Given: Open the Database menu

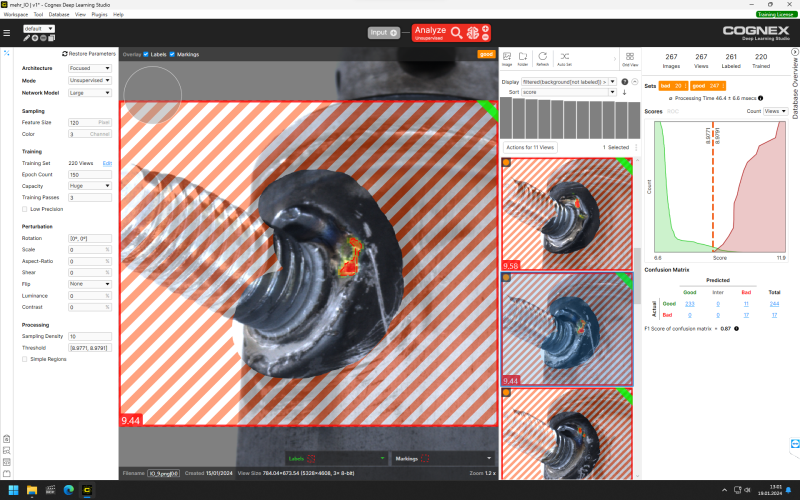Looking at the screenshot, I should click(x=59, y=14).
